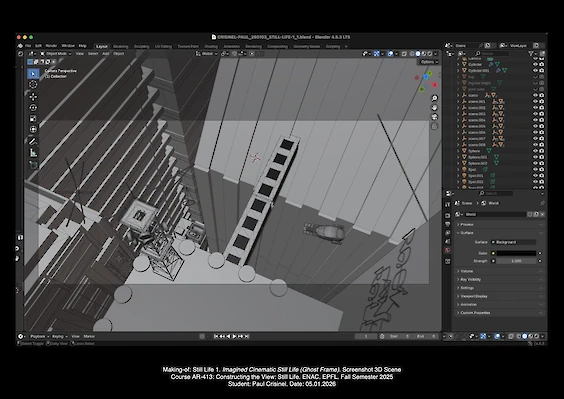Open the Global transform orientation dropdown
Screen dimensions: 564x399
click(x=207, y=54)
